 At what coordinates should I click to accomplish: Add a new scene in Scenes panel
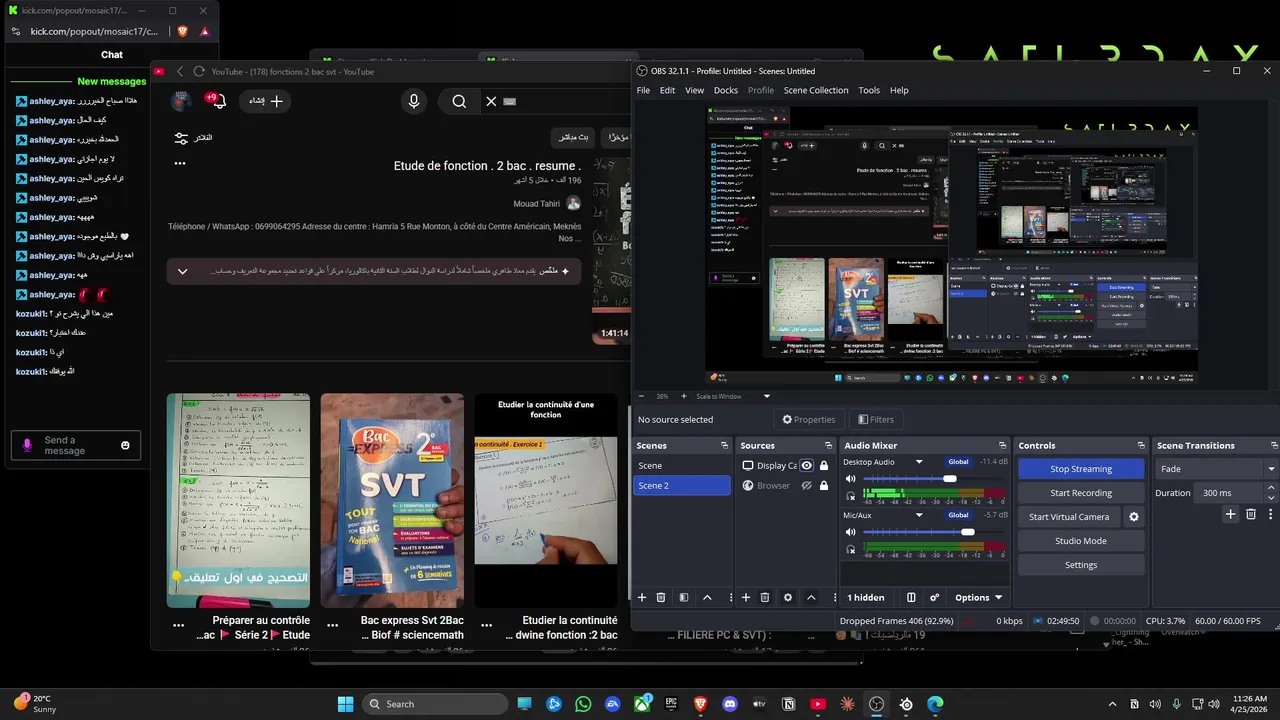(642, 597)
